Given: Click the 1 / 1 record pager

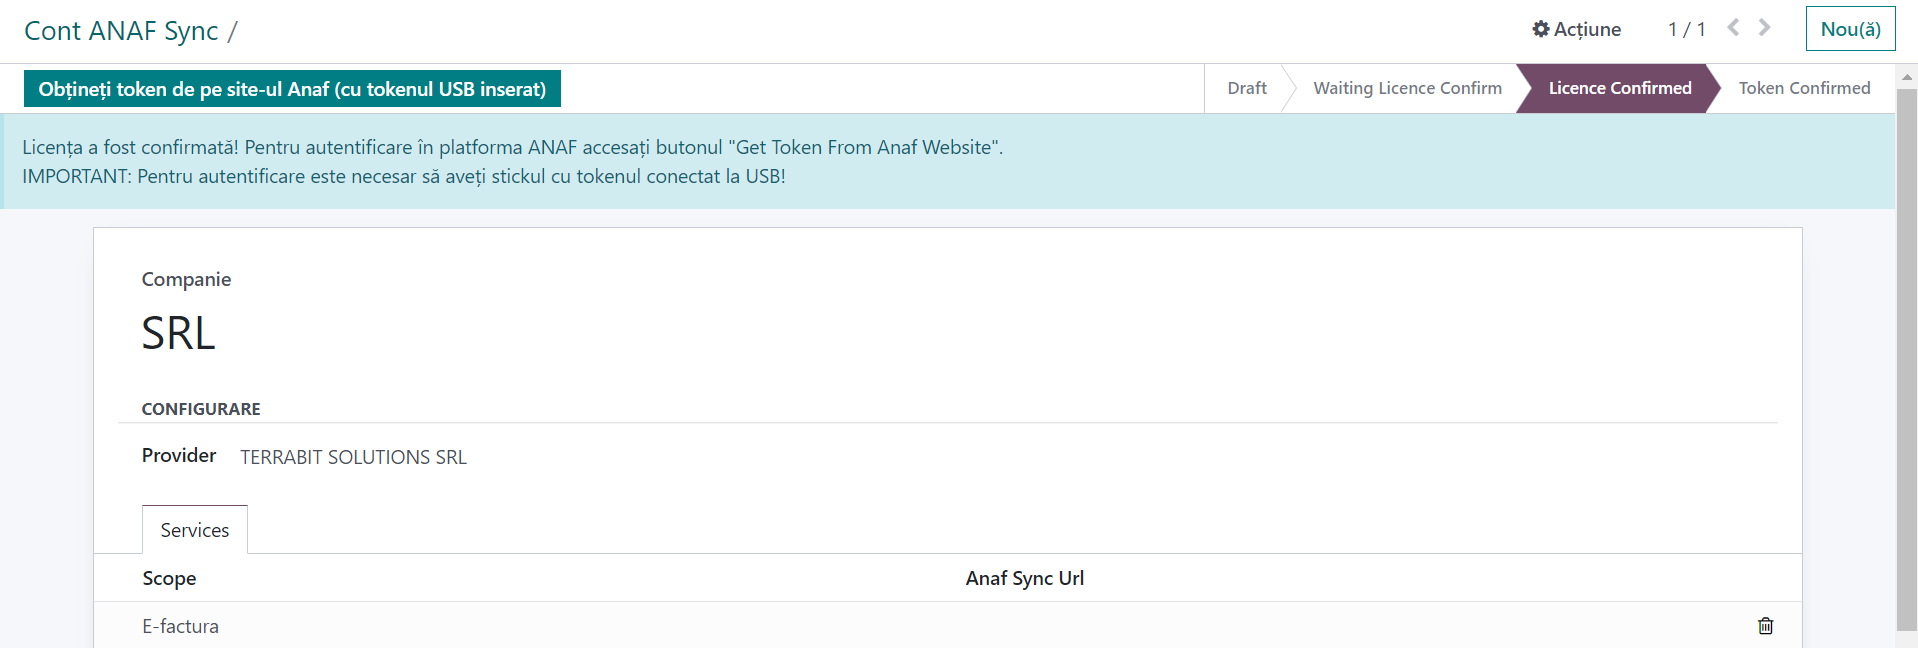Looking at the screenshot, I should click(x=1686, y=29).
